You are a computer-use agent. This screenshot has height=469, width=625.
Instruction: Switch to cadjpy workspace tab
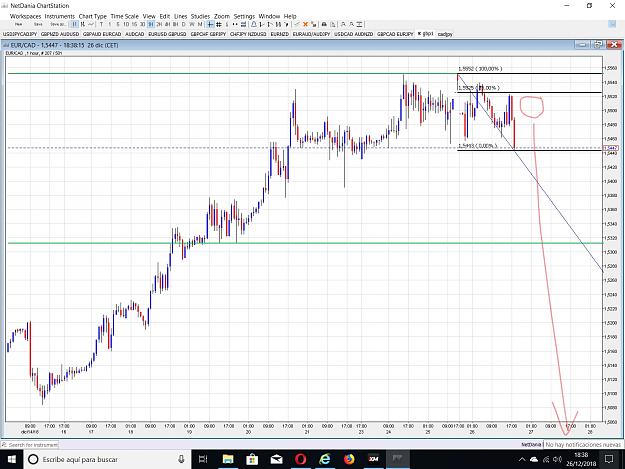(445, 34)
